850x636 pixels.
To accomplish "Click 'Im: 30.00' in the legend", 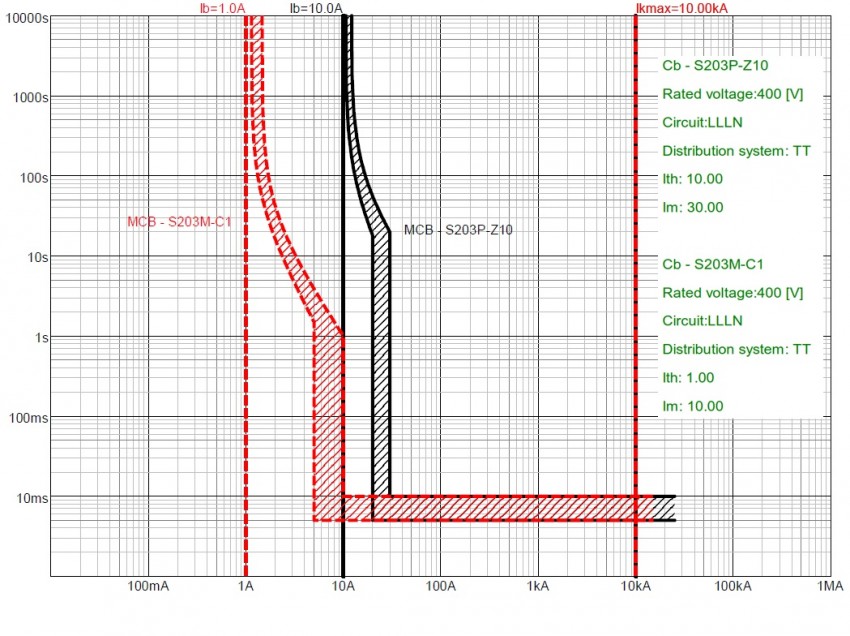I will pos(692,207).
